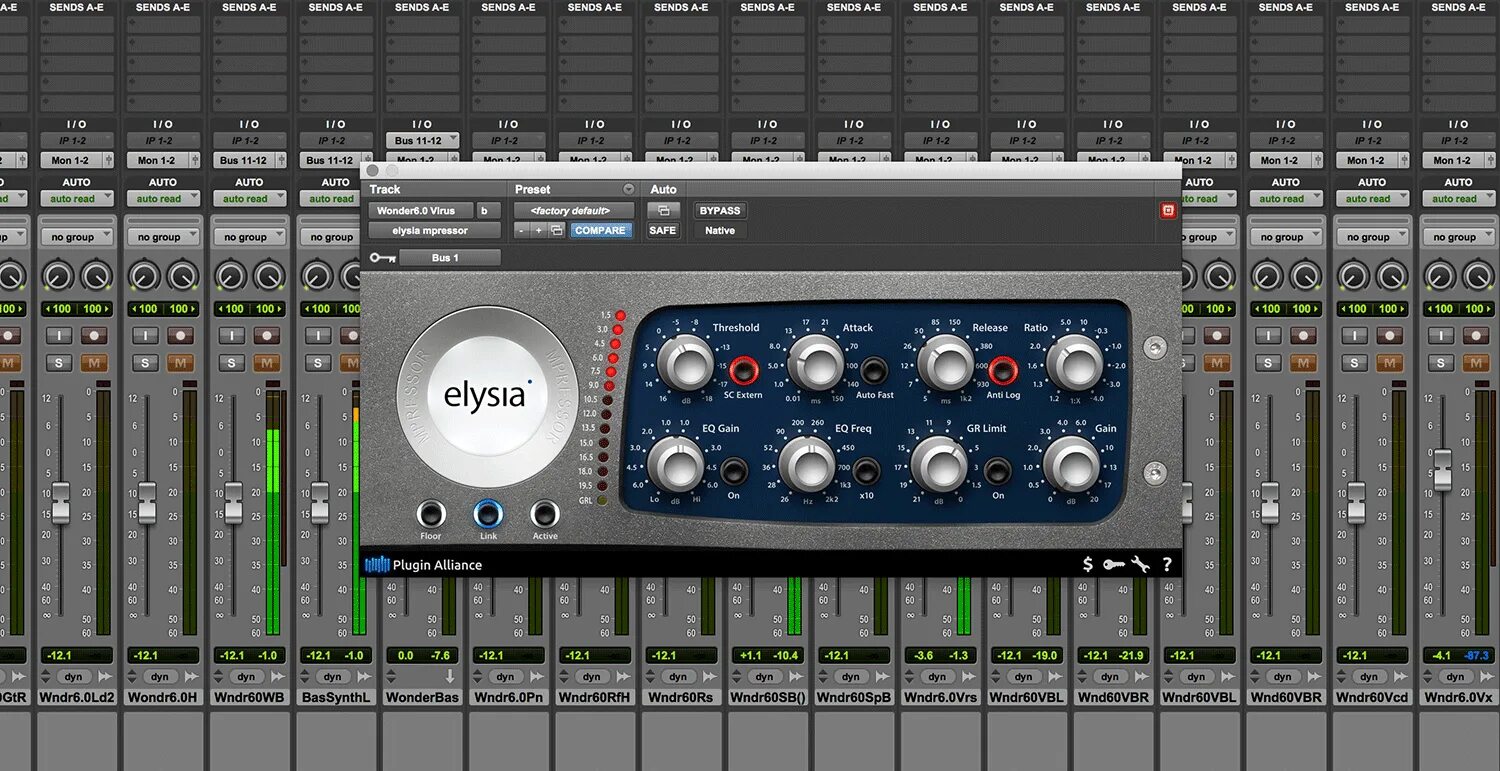
Task: Open the plugin help question mark
Action: click(x=1166, y=565)
